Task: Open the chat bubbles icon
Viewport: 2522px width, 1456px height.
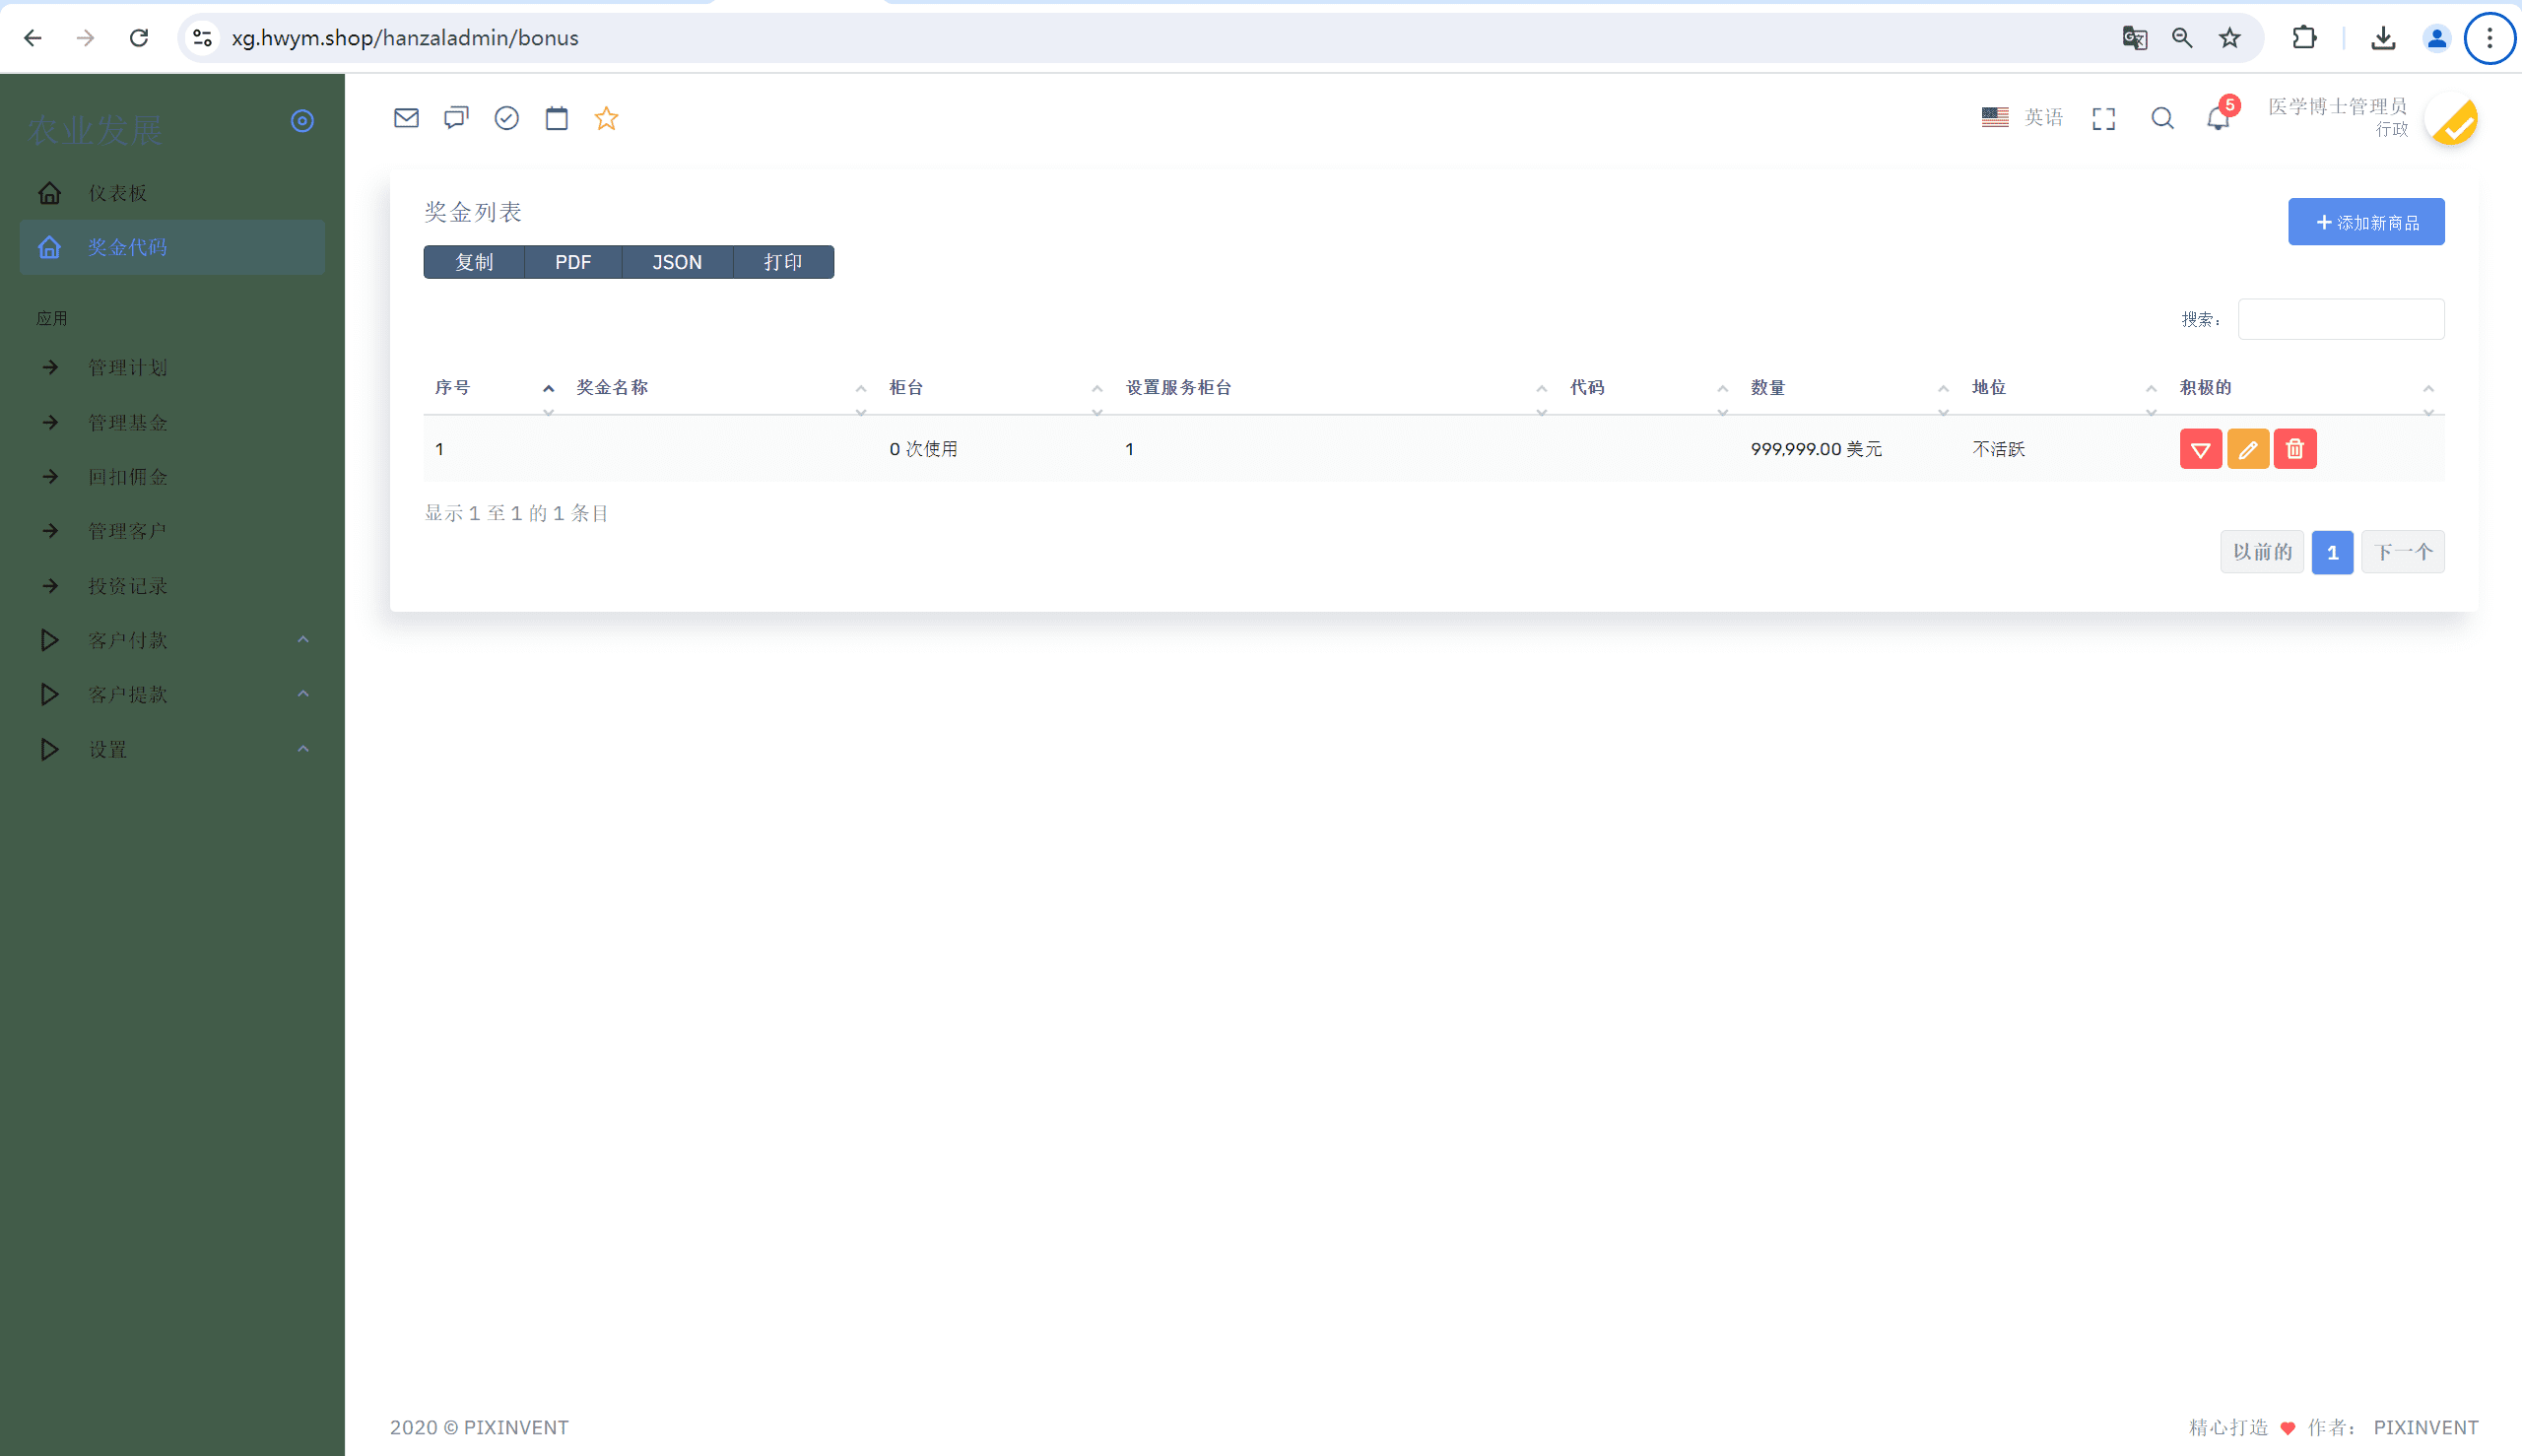Action: click(456, 118)
